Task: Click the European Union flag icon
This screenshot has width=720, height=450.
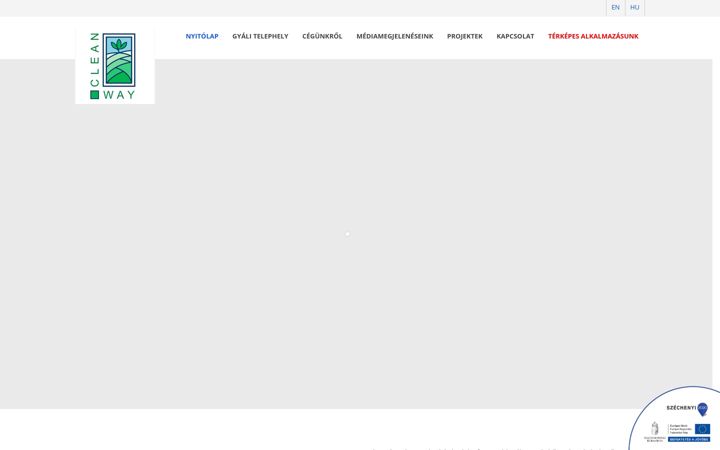Action: point(702,429)
